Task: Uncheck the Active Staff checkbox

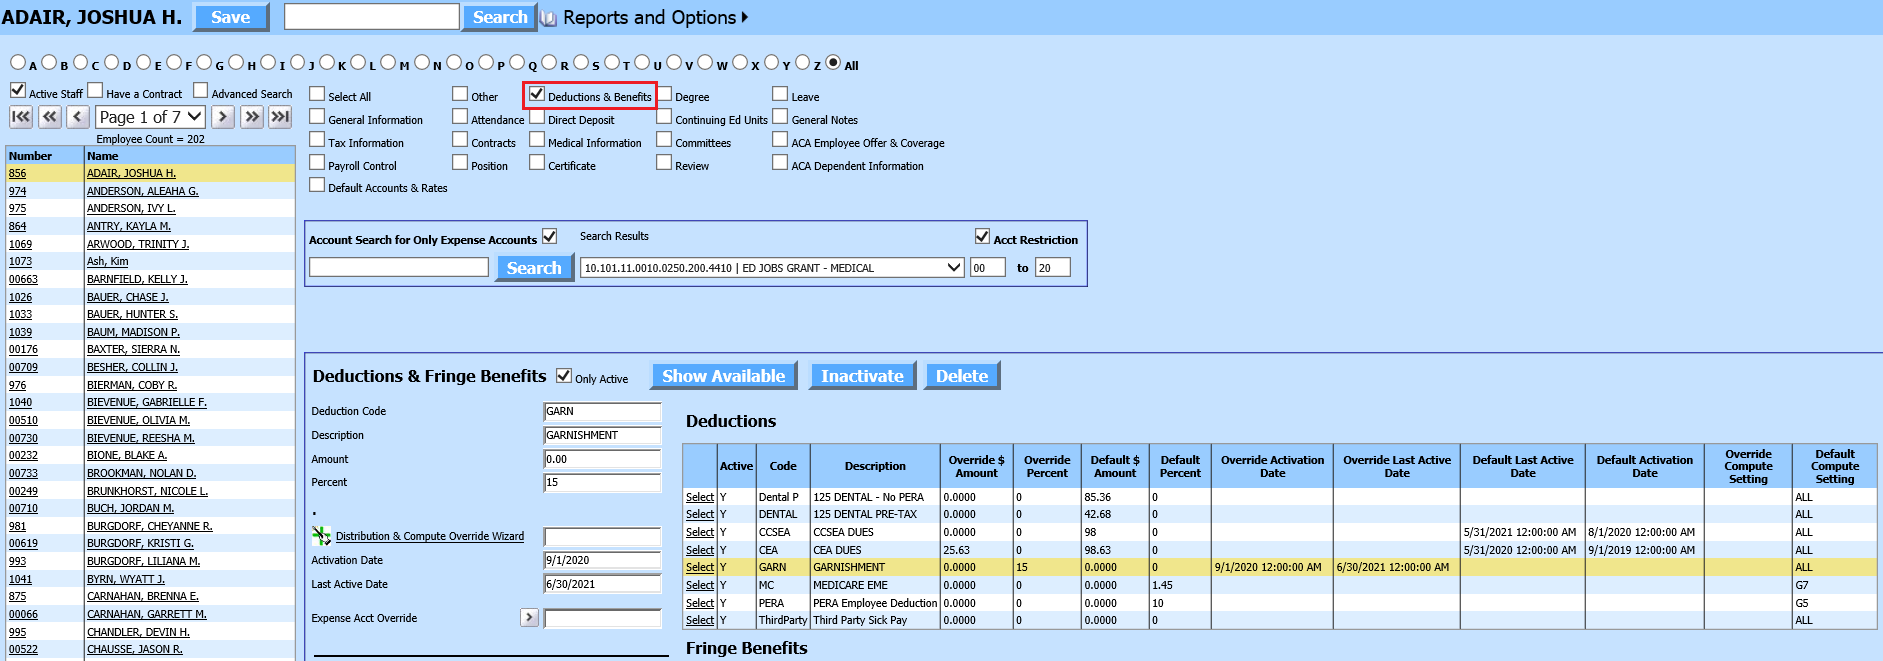Action: click(18, 91)
